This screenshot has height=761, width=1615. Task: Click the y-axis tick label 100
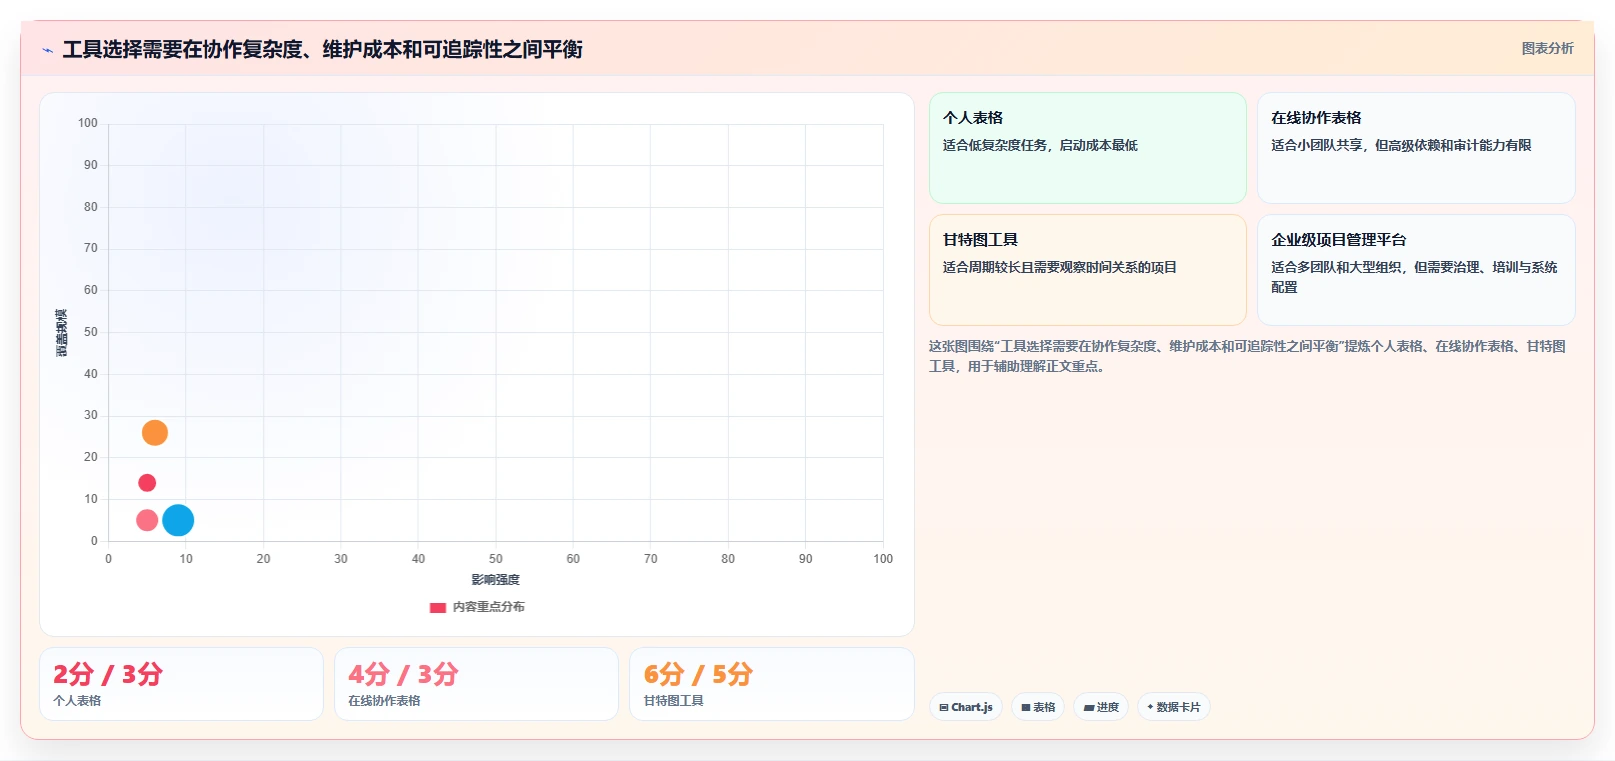point(88,123)
